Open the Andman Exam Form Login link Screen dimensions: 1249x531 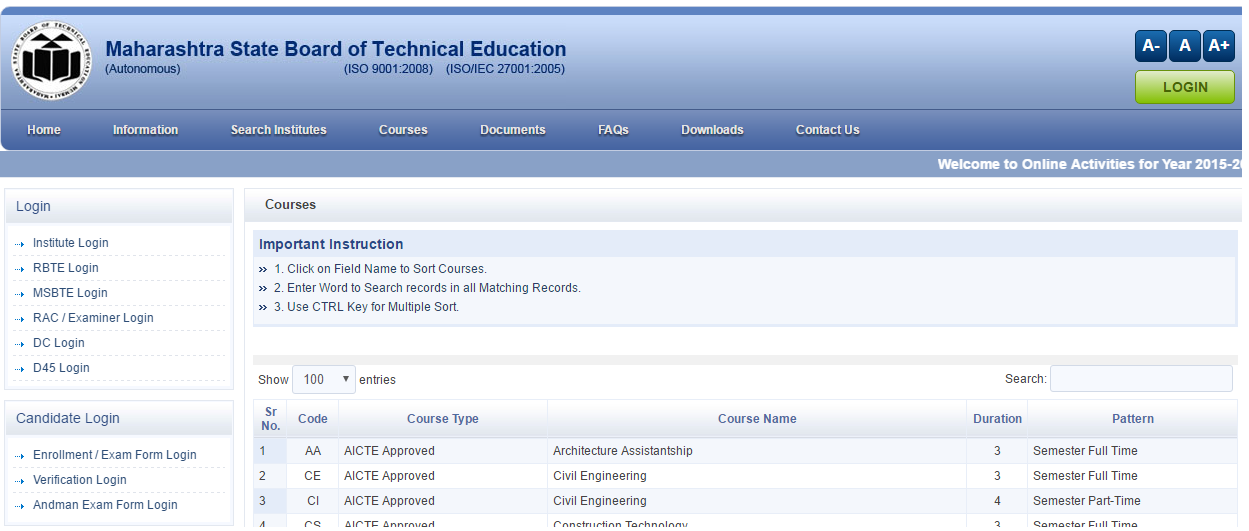point(105,505)
